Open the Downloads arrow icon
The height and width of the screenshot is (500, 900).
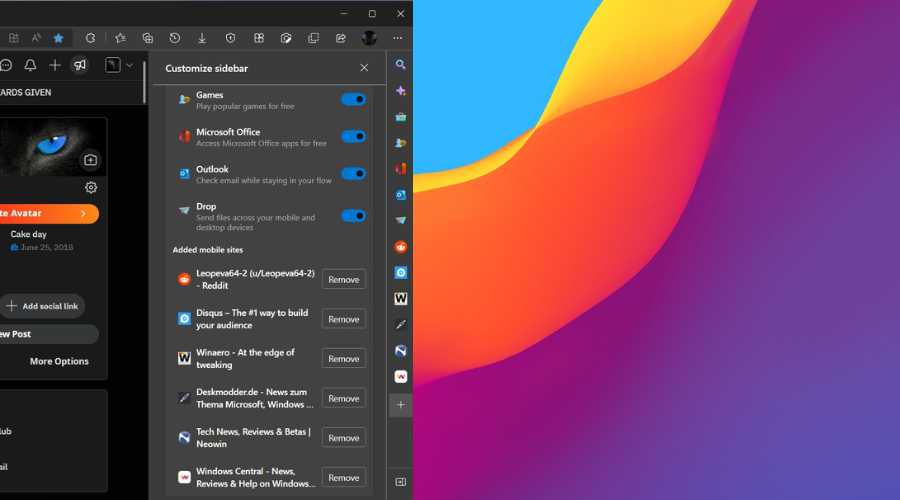[x=202, y=38]
